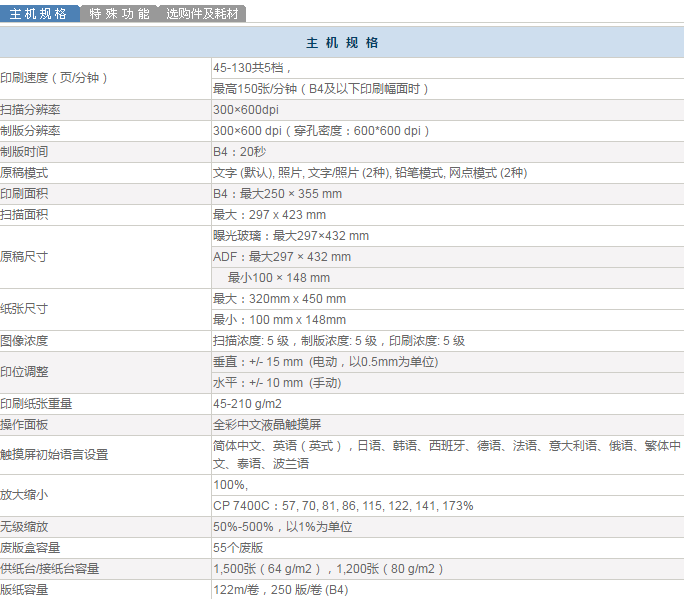684x599 pixels.
Task: Click the 45-210 g/m2 value
Action: tap(247, 404)
